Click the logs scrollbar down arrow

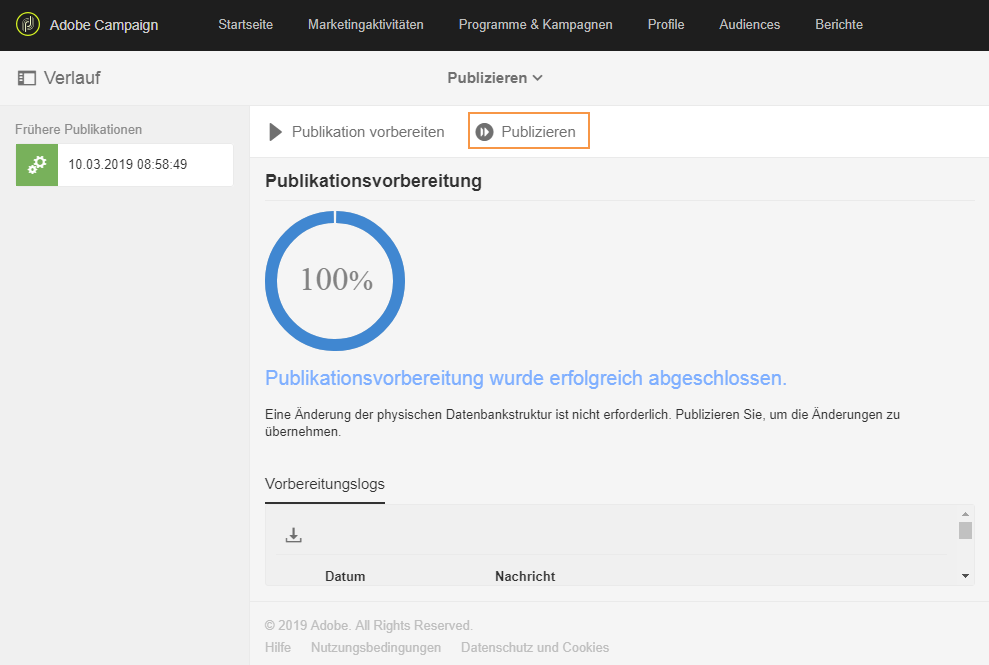(x=965, y=575)
